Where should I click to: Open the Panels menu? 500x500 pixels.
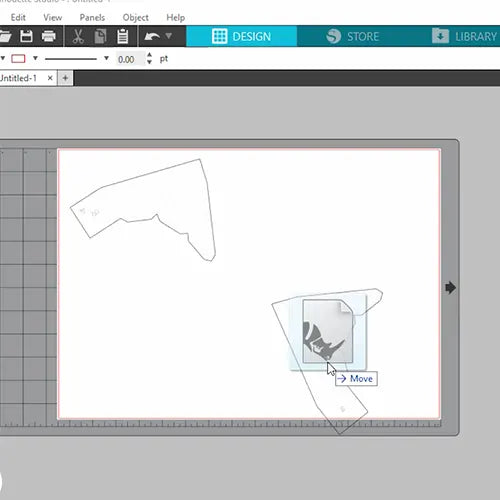tap(92, 17)
